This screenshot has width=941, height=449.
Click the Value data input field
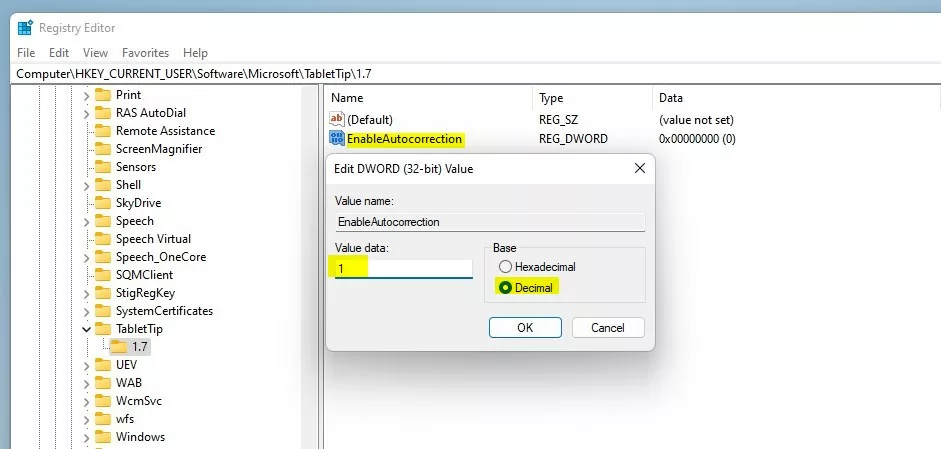click(x=404, y=268)
